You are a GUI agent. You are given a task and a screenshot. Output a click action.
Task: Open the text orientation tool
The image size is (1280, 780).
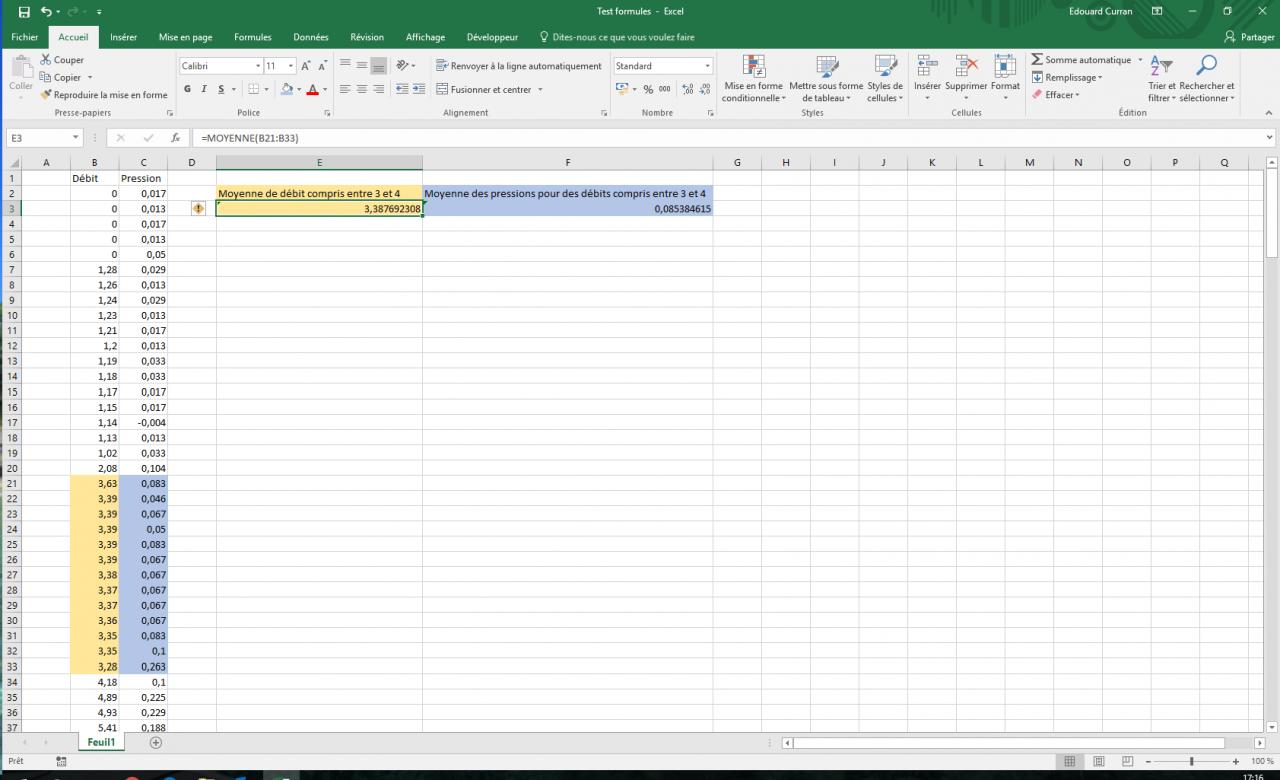(x=403, y=66)
